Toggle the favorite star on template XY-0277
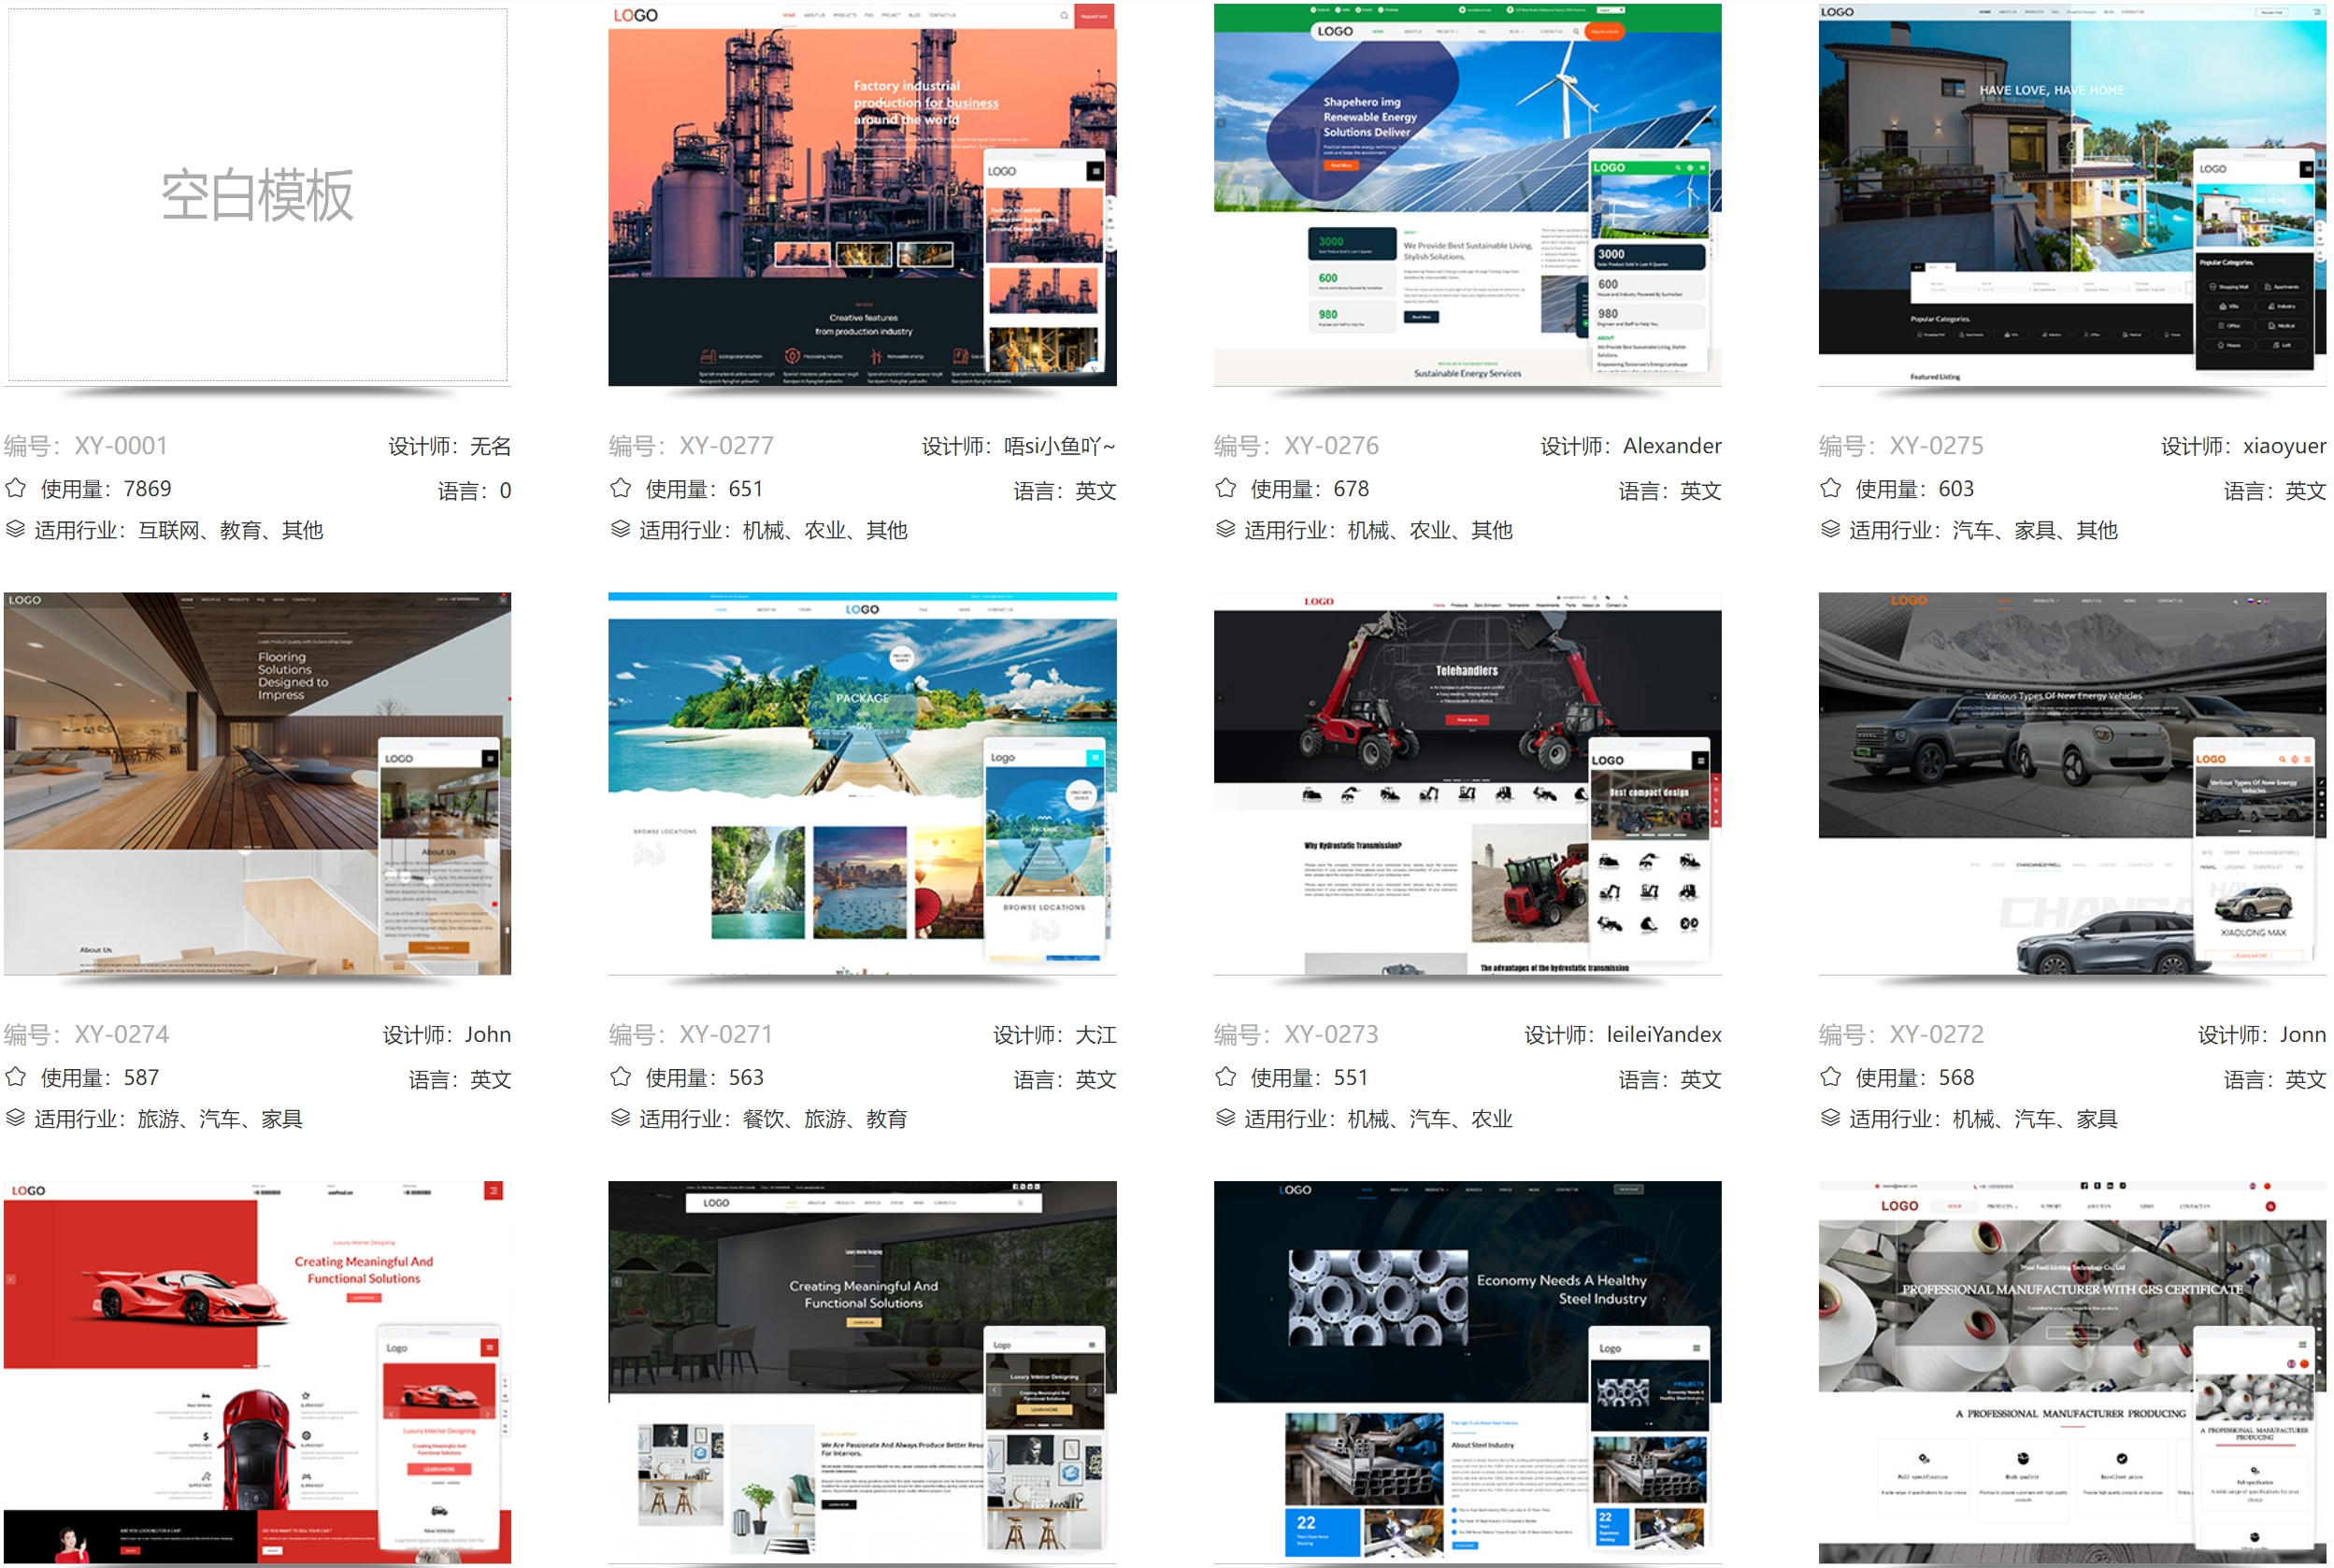 pyautogui.click(x=621, y=488)
